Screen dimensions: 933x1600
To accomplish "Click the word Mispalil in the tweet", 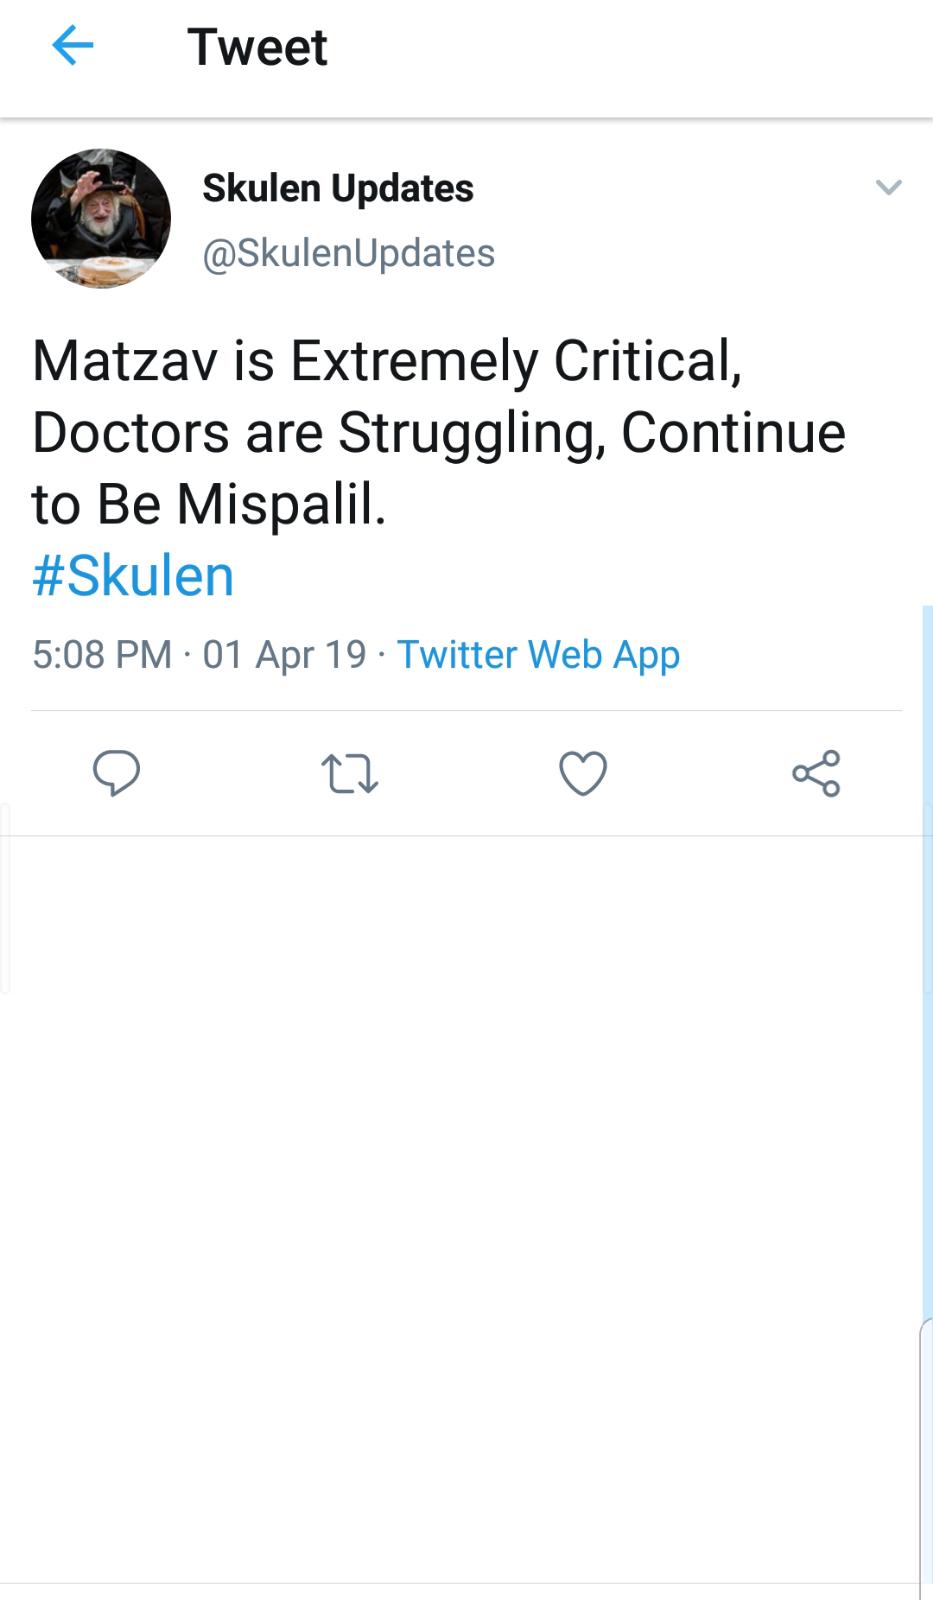I will [x=280, y=504].
